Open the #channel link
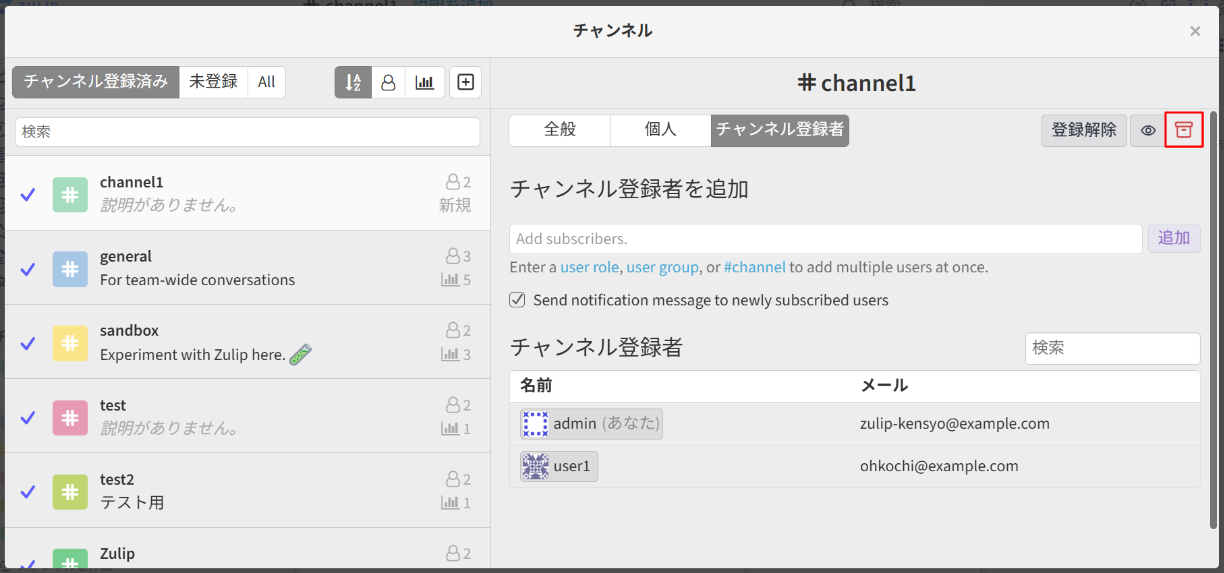The width and height of the screenshot is (1224, 573). (755, 267)
